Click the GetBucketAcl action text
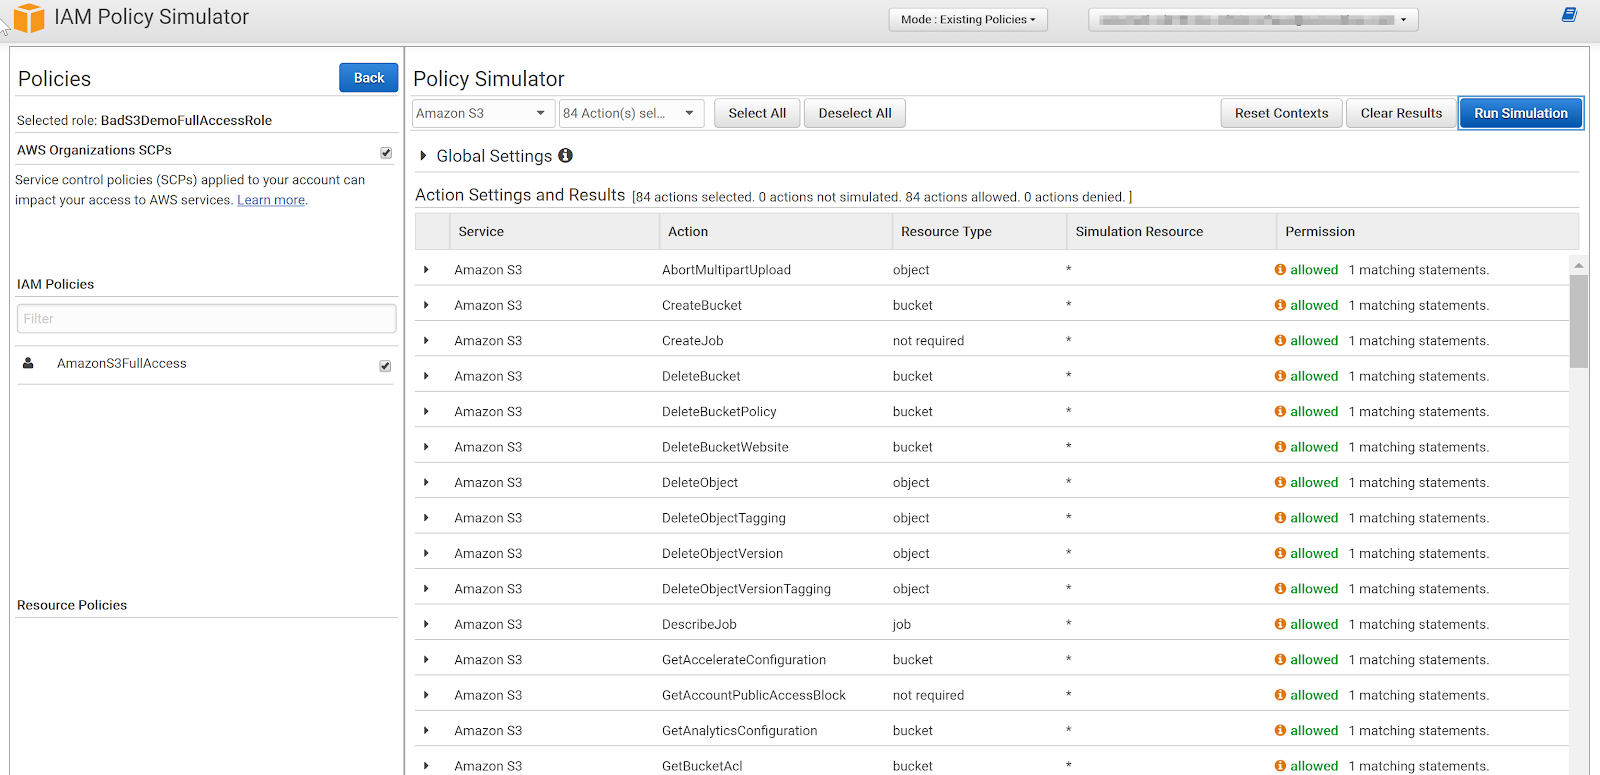This screenshot has width=1600, height=775. [702, 766]
